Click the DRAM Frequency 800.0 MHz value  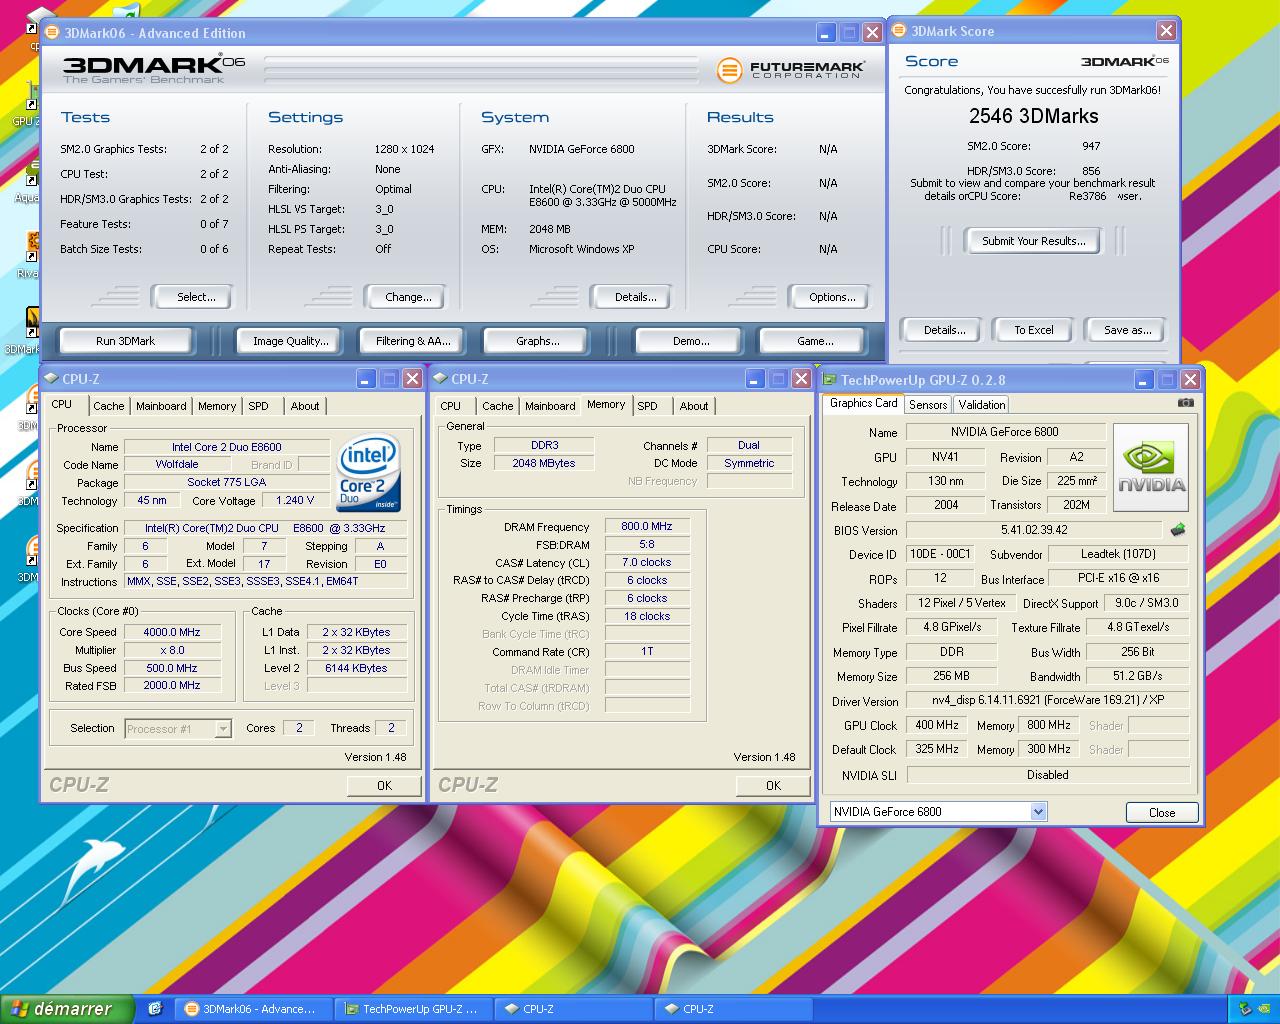(647, 526)
